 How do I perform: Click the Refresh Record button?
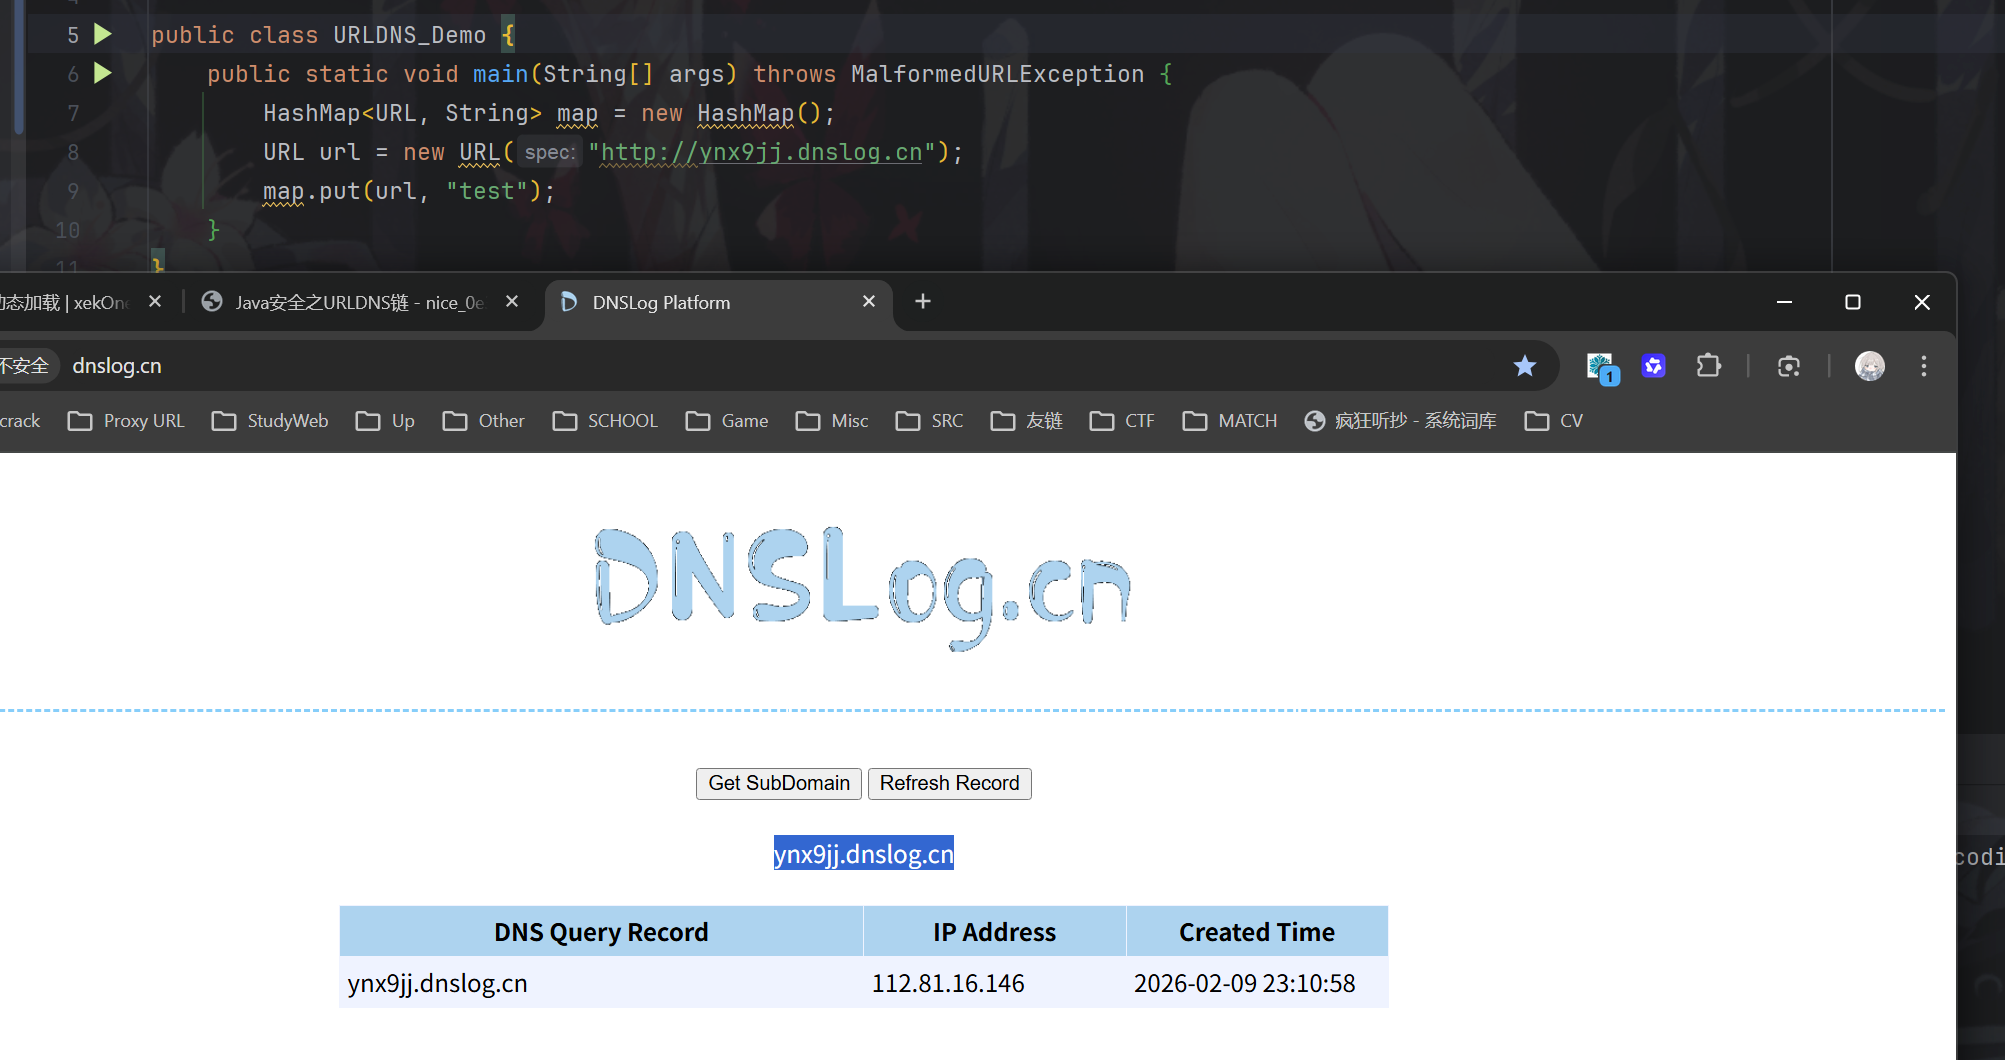[x=949, y=783]
